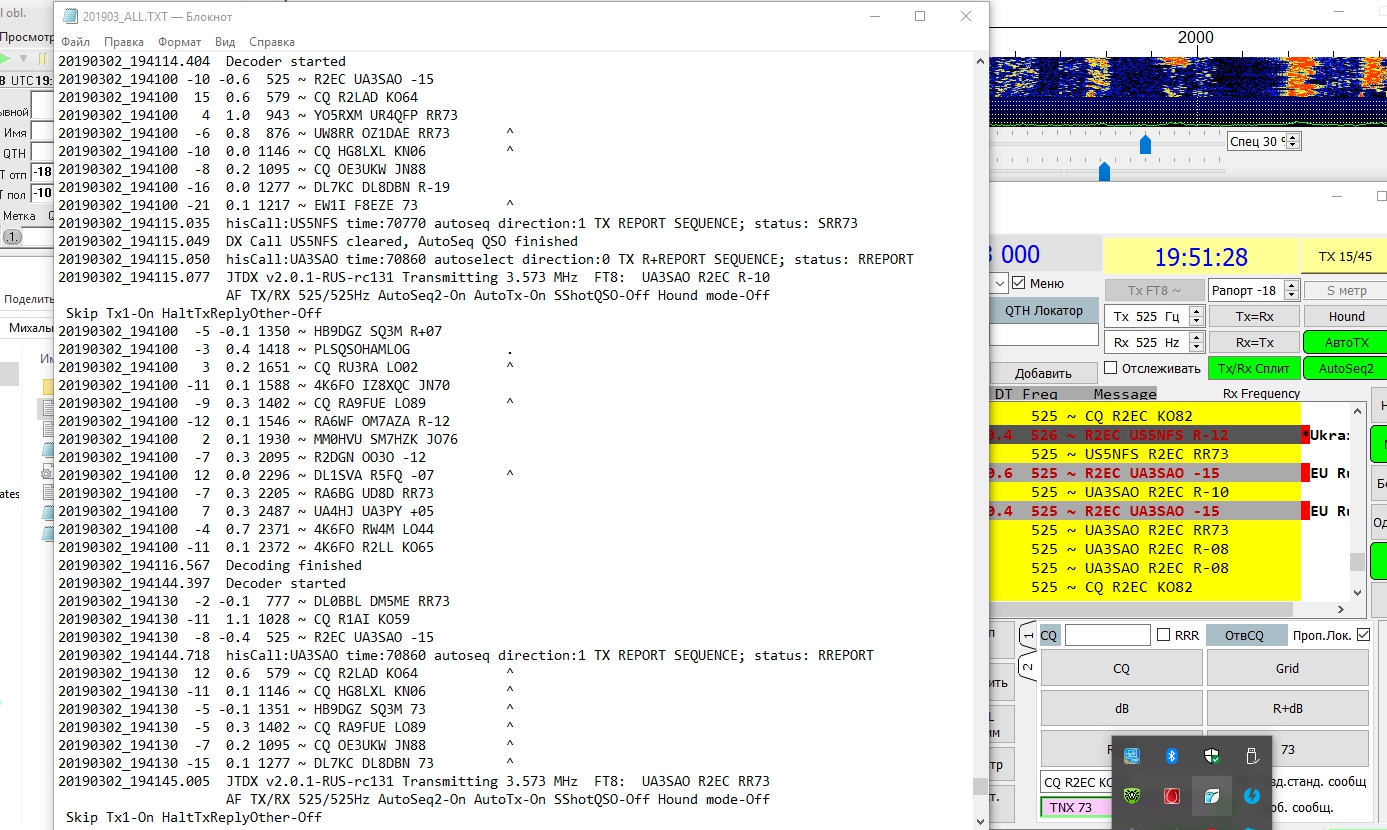
Task: Click the safely remove USB tray icon
Action: coord(1251,757)
